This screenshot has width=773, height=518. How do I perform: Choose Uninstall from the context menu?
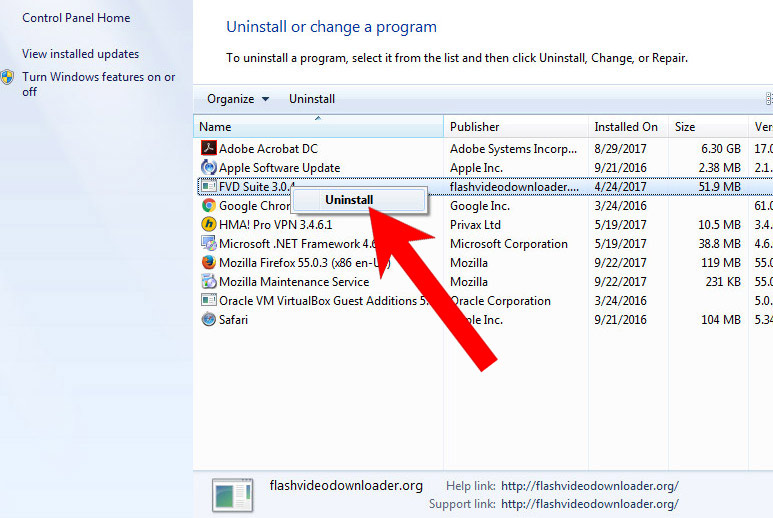pyautogui.click(x=349, y=200)
